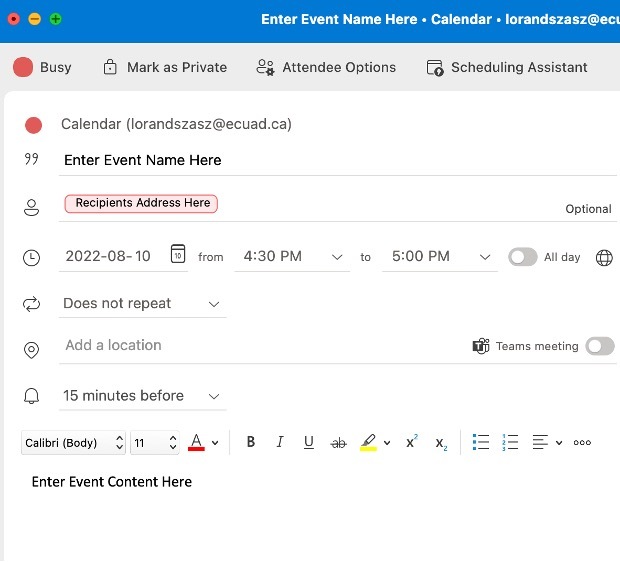The width and height of the screenshot is (620, 562).
Task: Click the Scheduling Assistant calendar icon
Action: (x=435, y=67)
